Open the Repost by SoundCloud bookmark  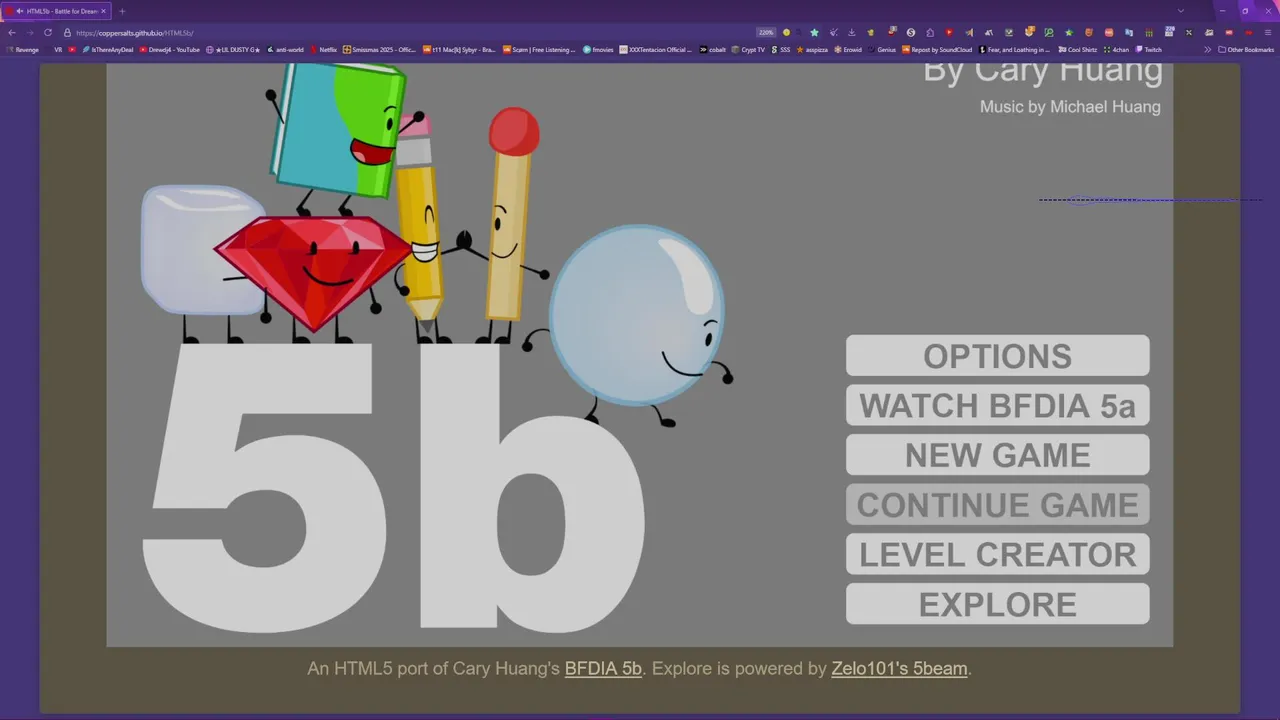(937, 49)
